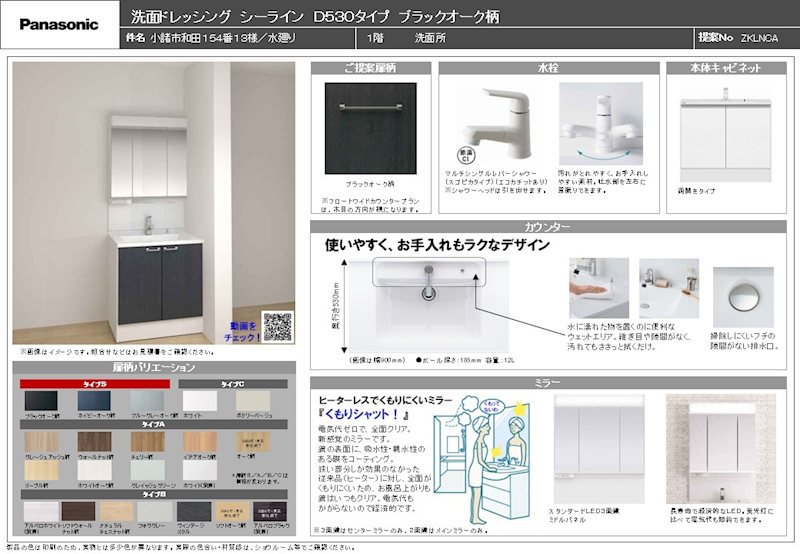The image size is (800, 554).
Task: Click the QR code in the room photo
Action: [278, 327]
